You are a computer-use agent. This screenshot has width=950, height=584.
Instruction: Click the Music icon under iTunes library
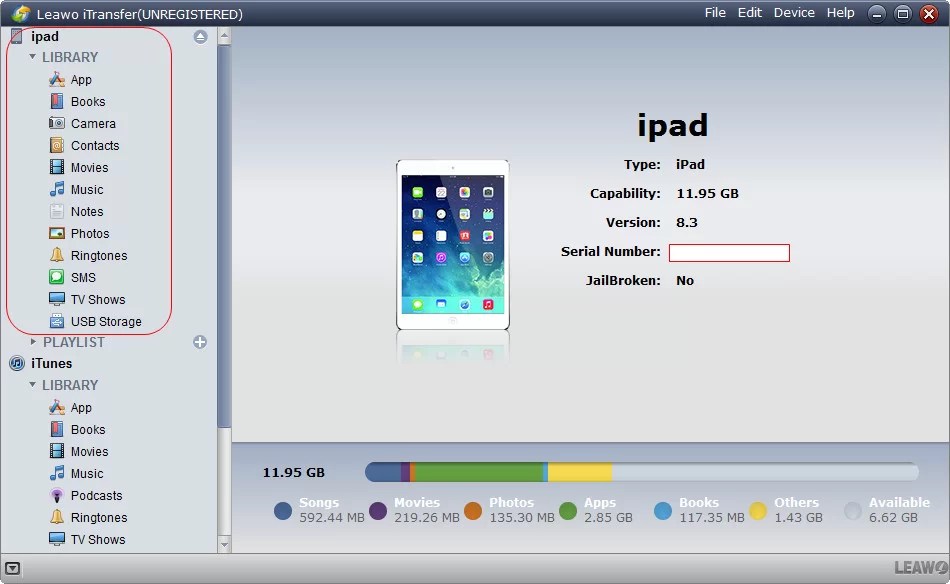click(x=57, y=473)
